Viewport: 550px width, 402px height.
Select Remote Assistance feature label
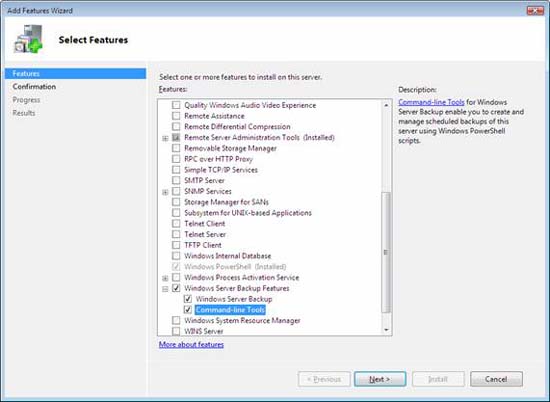tap(214, 116)
